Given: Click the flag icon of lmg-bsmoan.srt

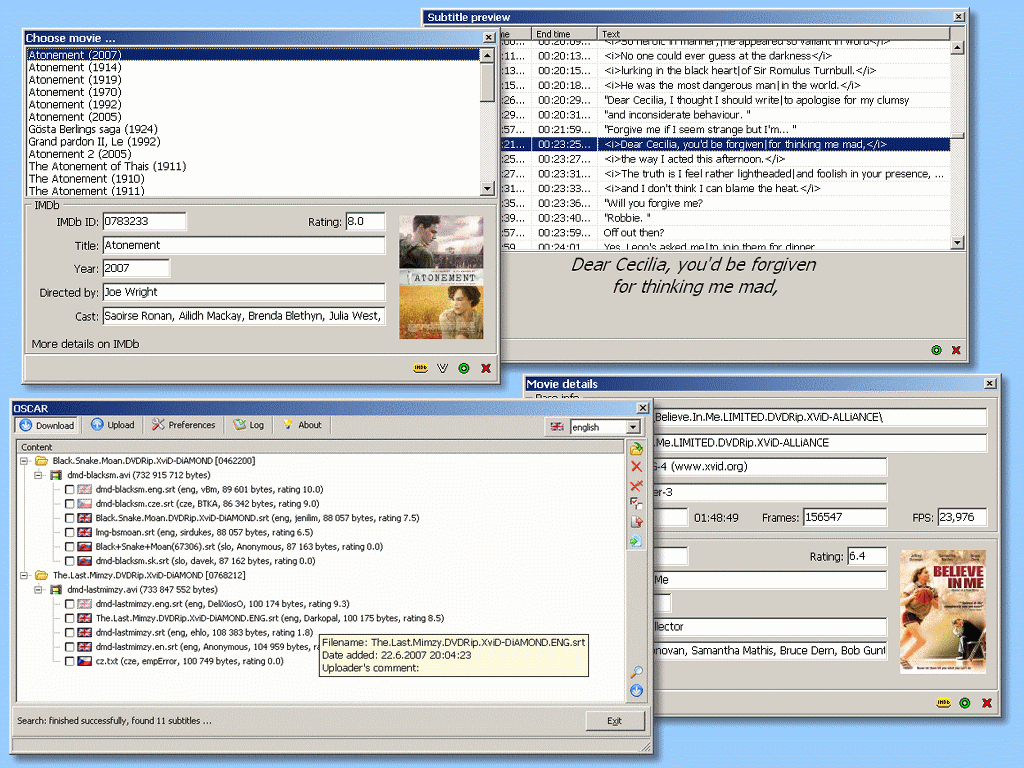Looking at the screenshot, I should [x=85, y=532].
